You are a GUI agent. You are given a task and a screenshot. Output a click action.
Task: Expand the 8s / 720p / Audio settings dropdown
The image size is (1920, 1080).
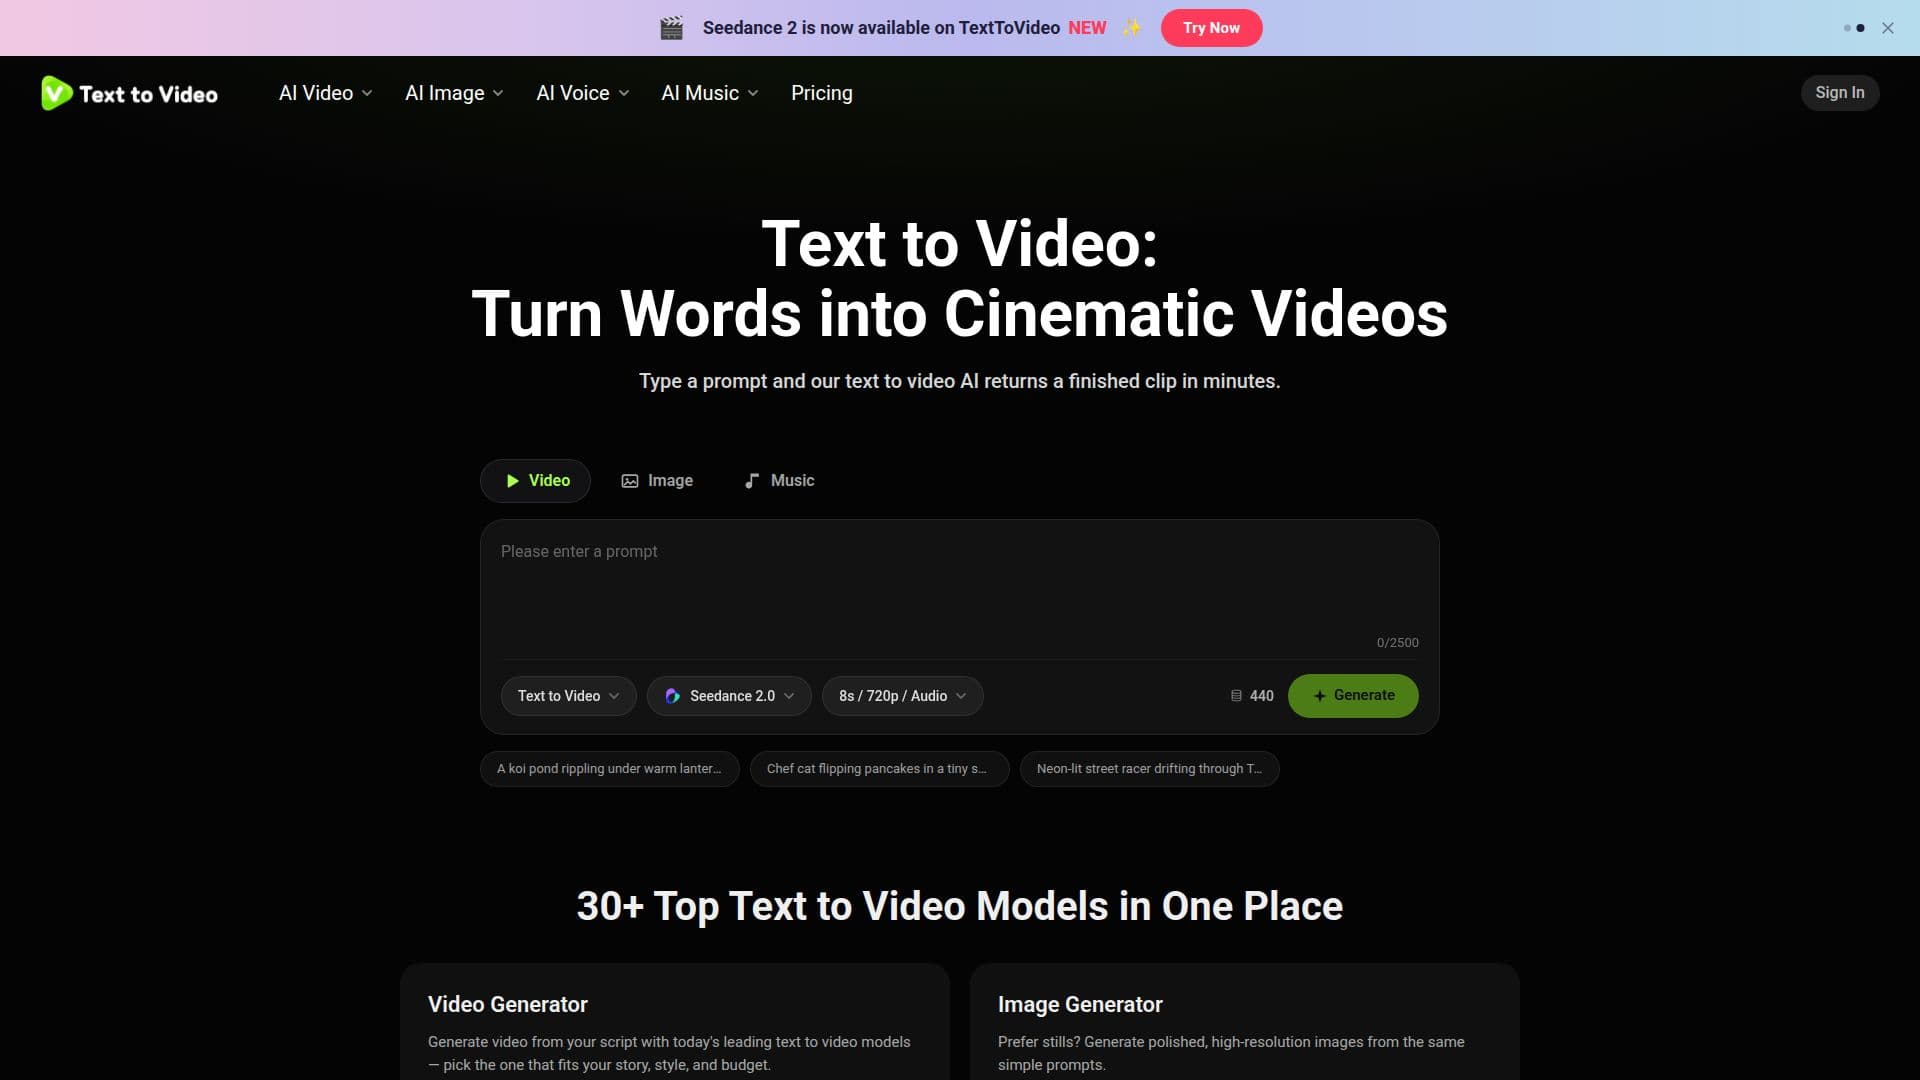(x=902, y=696)
